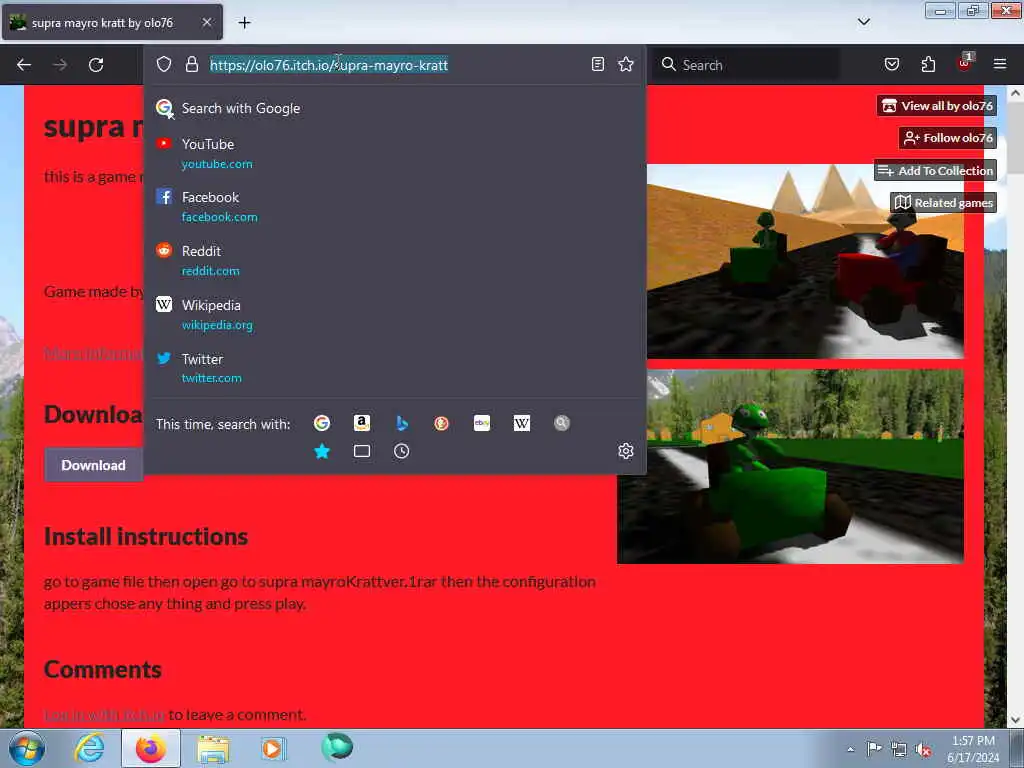
Task: Focus the Search box in the toolbar
Action: pyautogui.click(x=748, y=65)
